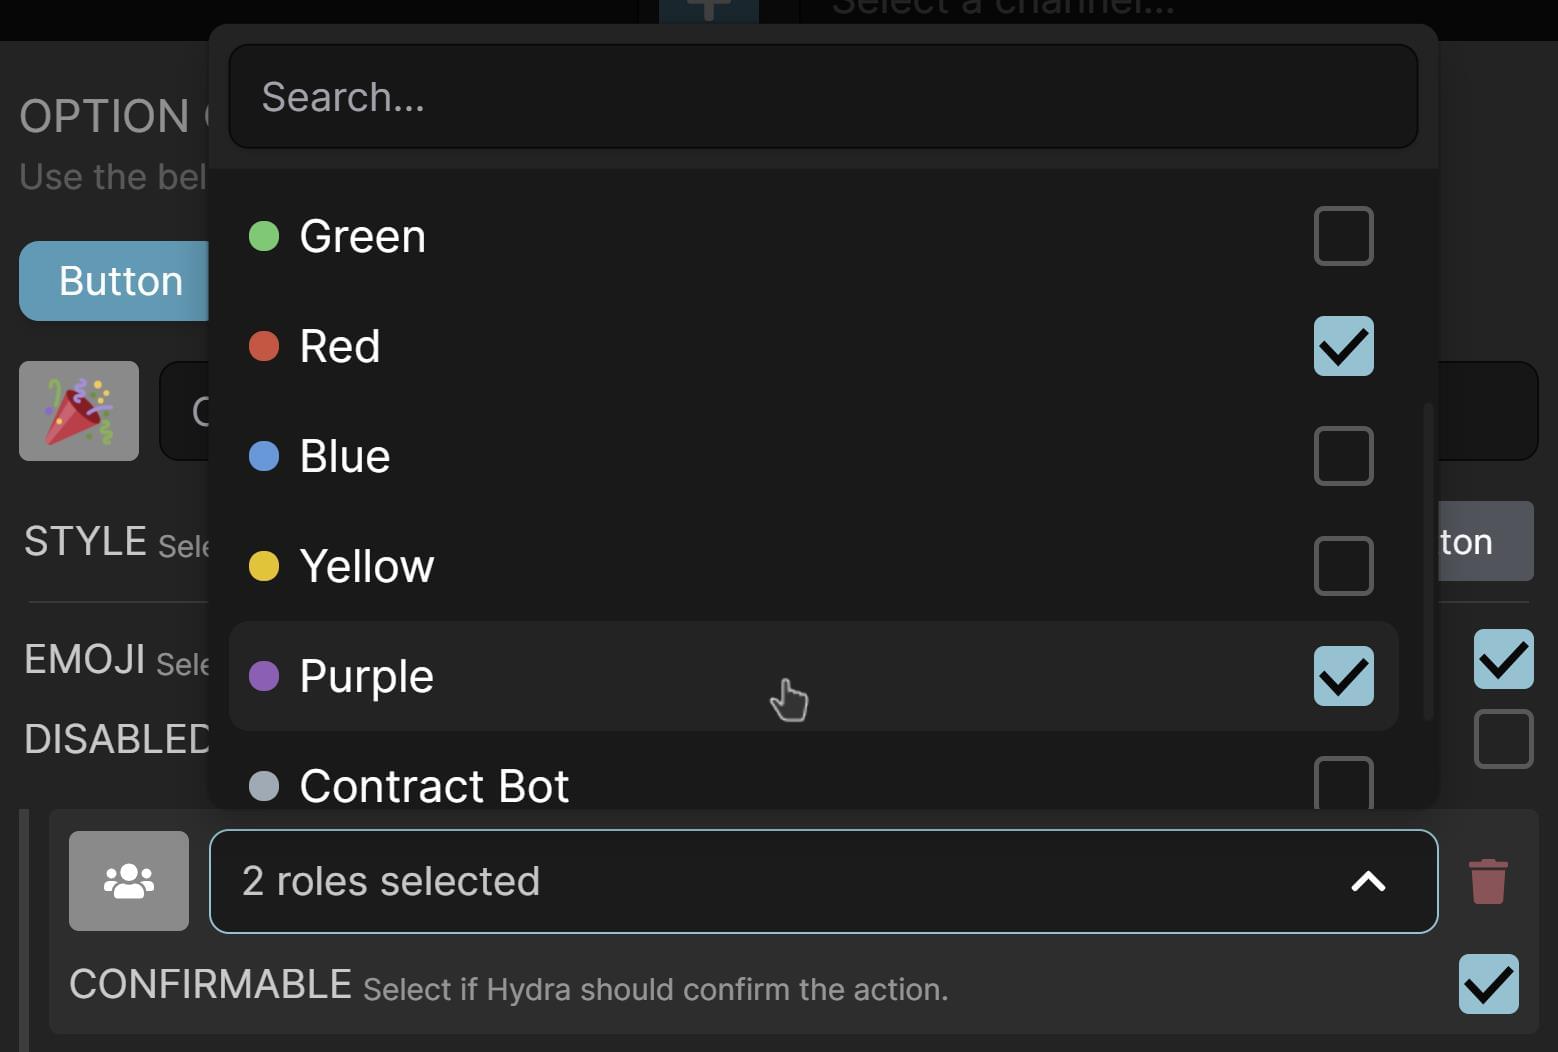The width and height of the screenshot is (1558, 1052).
Task: Open the party popper emoji picker
Action: click(x=78, y=410)
